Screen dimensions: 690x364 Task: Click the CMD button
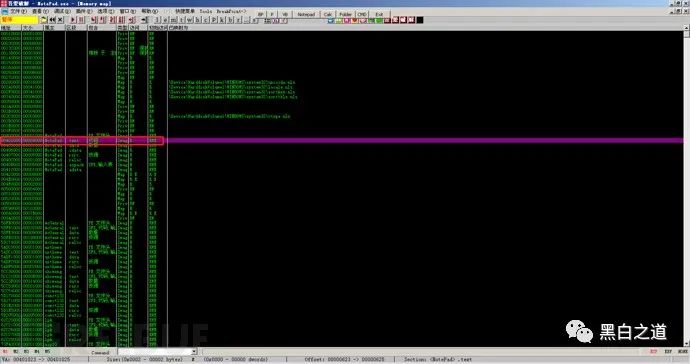coord(362,14)
